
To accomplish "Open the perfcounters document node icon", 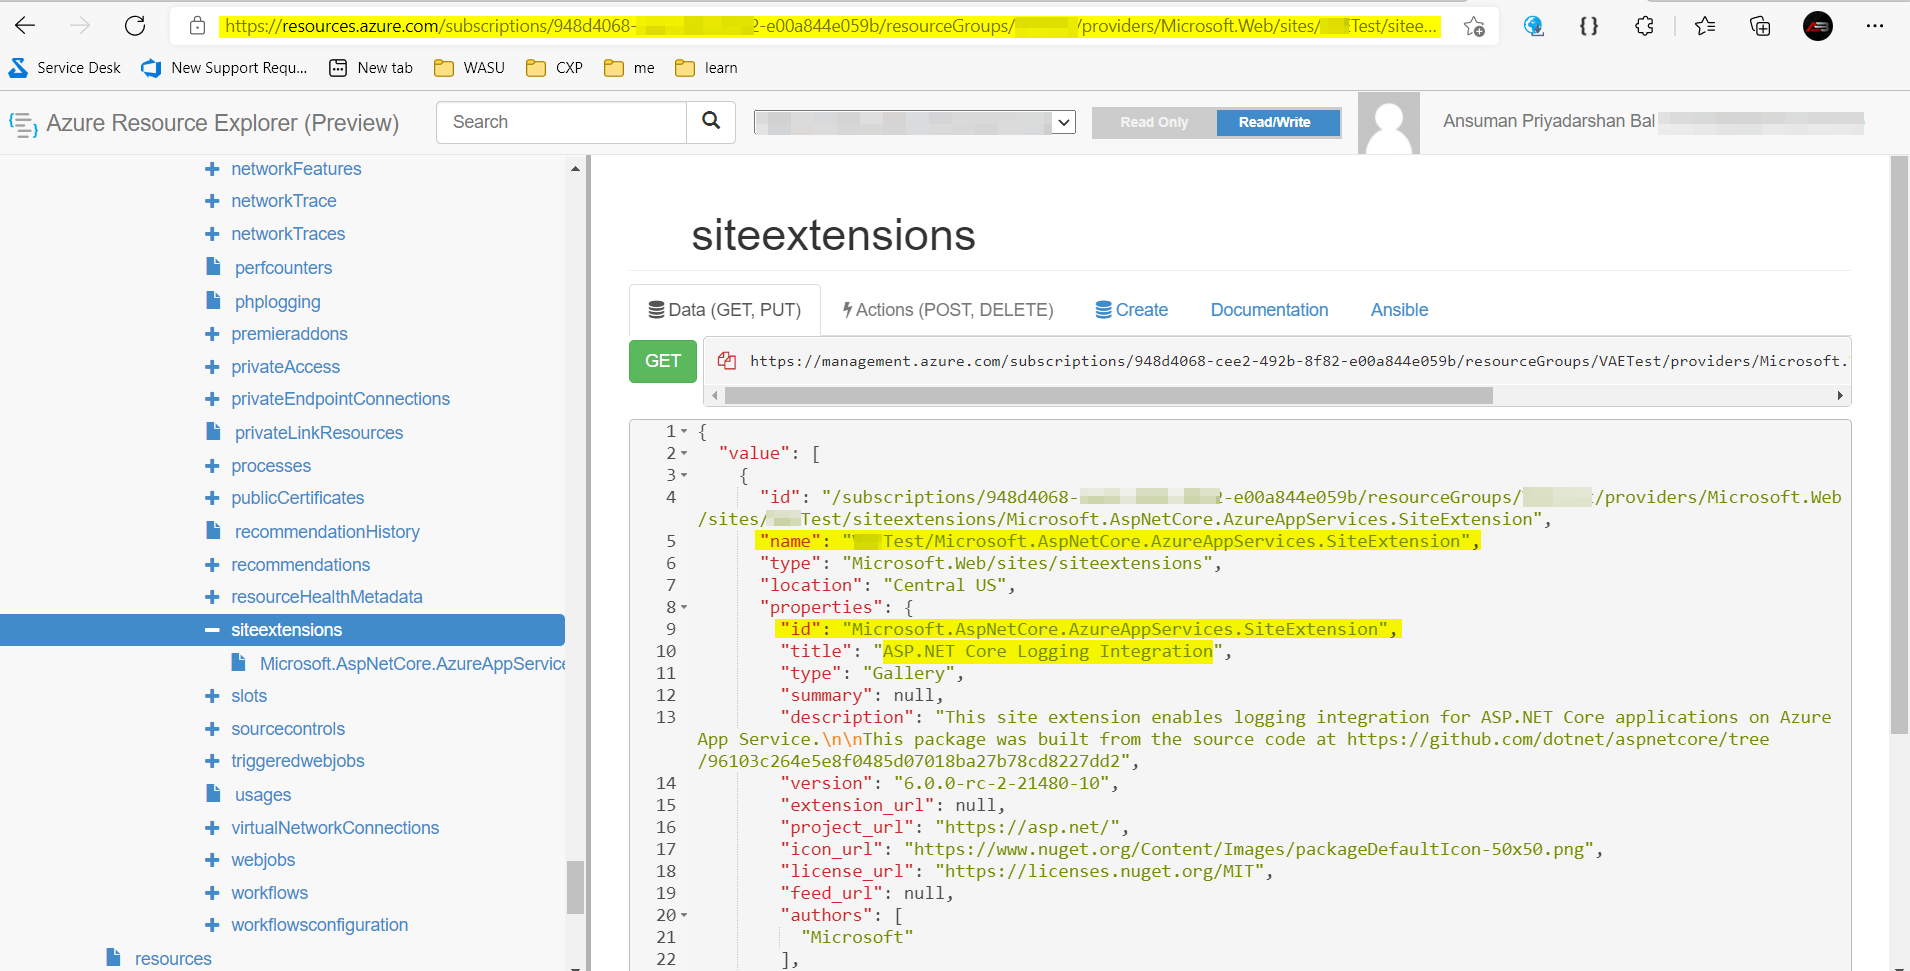I will pyautogui.click(x=213, y=267).
